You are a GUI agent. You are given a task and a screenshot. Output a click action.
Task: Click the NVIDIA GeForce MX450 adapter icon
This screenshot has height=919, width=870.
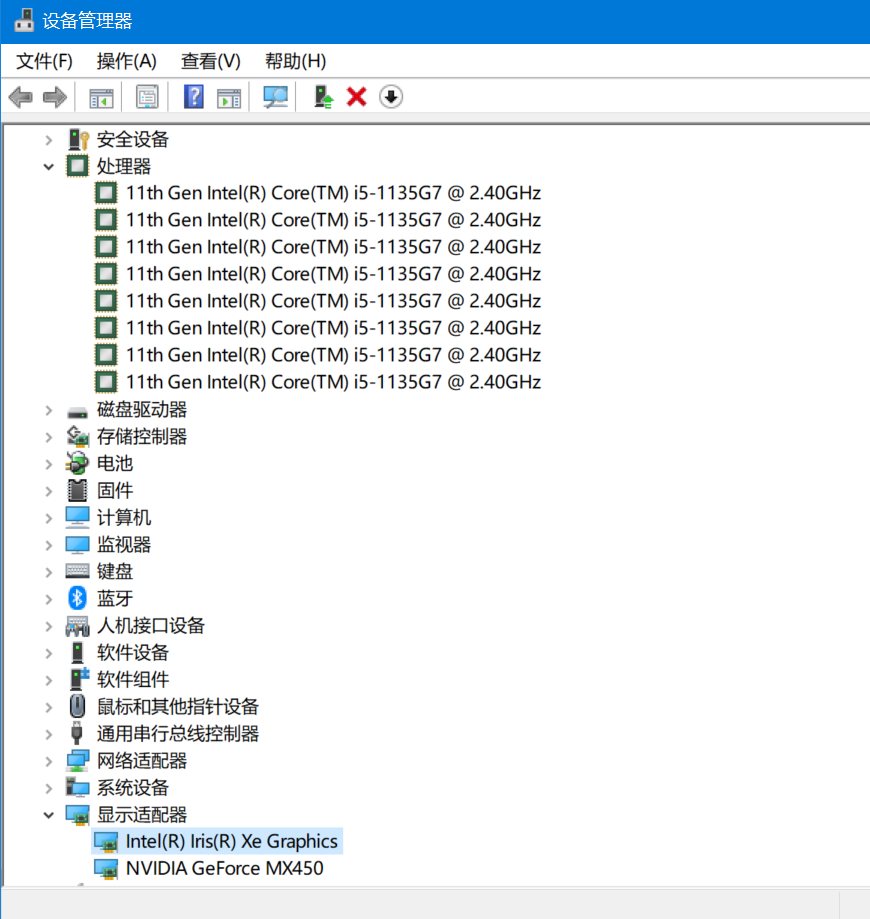point(106,869)
